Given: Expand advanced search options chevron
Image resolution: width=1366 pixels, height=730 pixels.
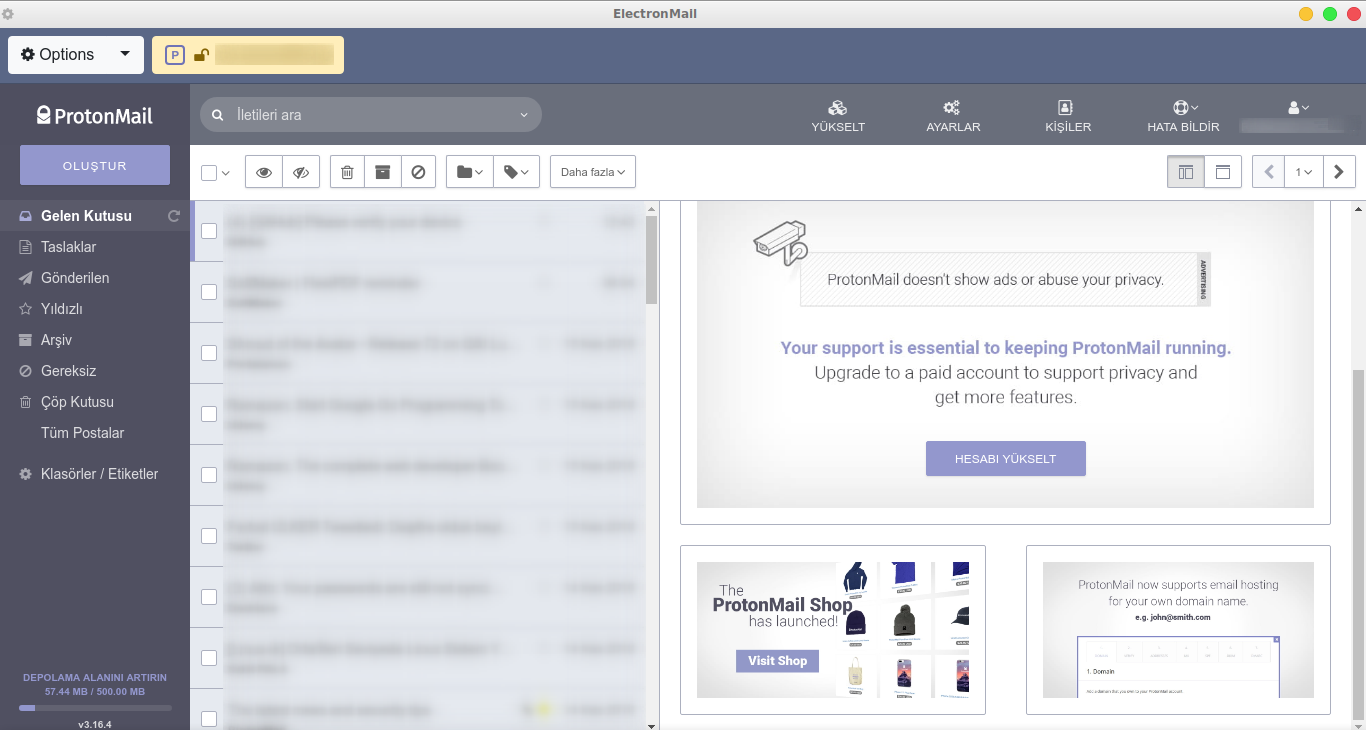Looking at the screenshot, I should coord(523,115).
